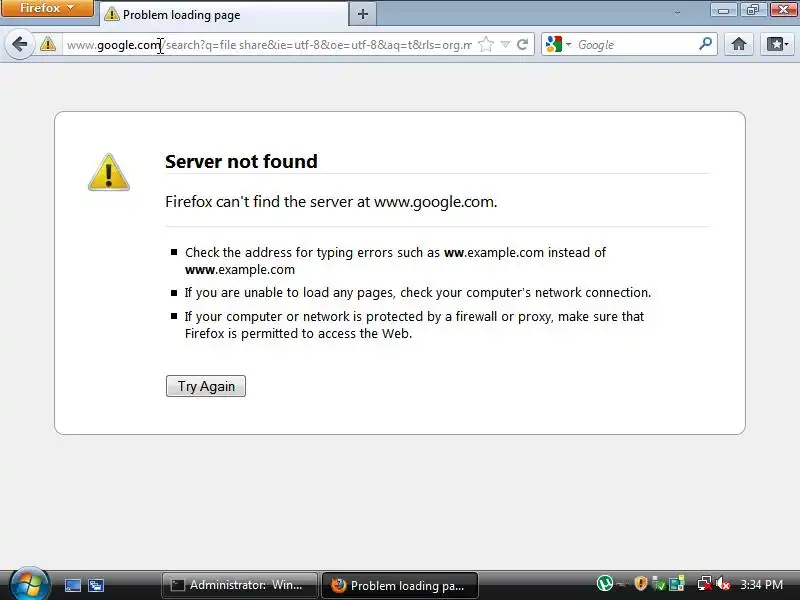Click Show Desktop quick launch icon
The height and width of the screenshot is (600, 800).
tap(72, 585)
